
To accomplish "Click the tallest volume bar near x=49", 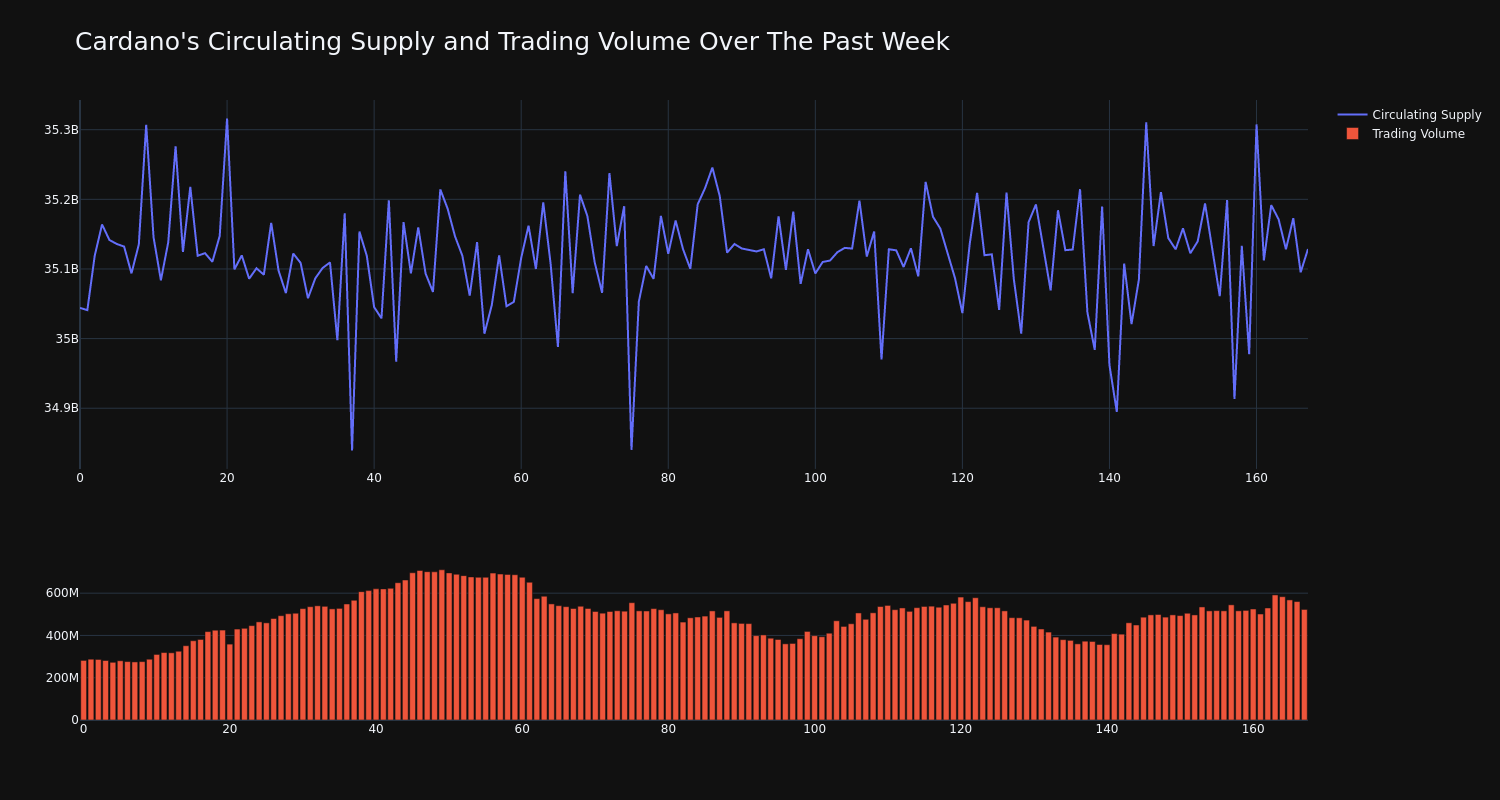I will [441, 645].
